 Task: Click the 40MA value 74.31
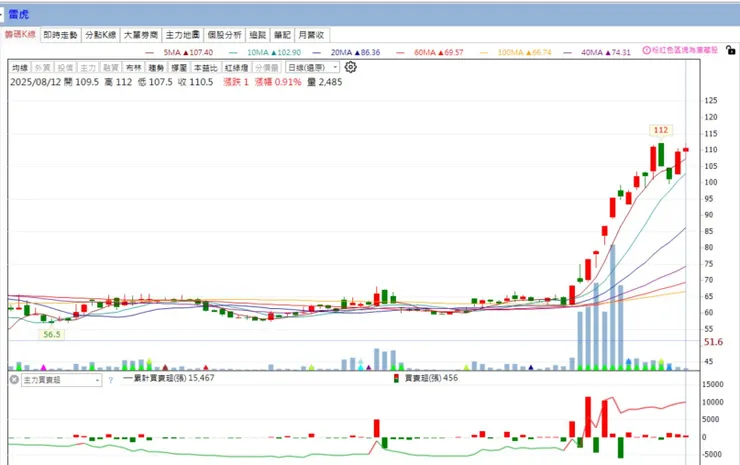click(x=621, y=52)
